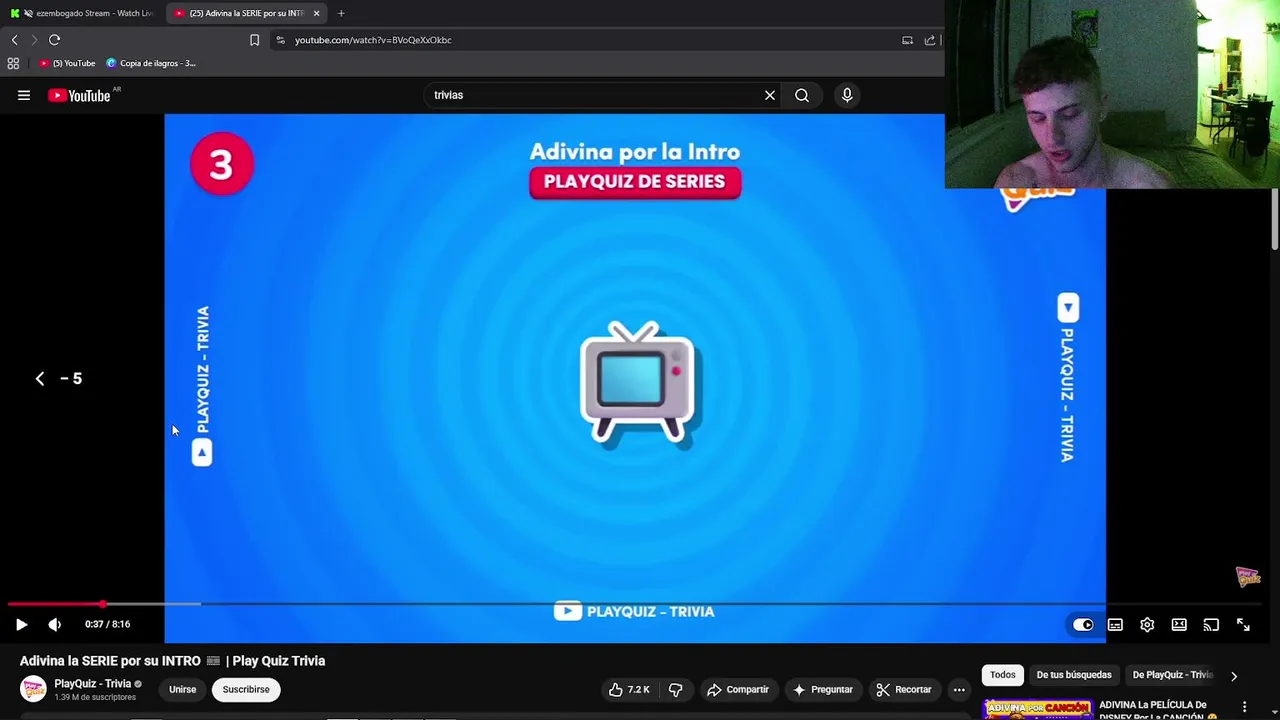This screenshot has width=1280, height=720.
Task: Dislike the video
Action: pos(676,689)
